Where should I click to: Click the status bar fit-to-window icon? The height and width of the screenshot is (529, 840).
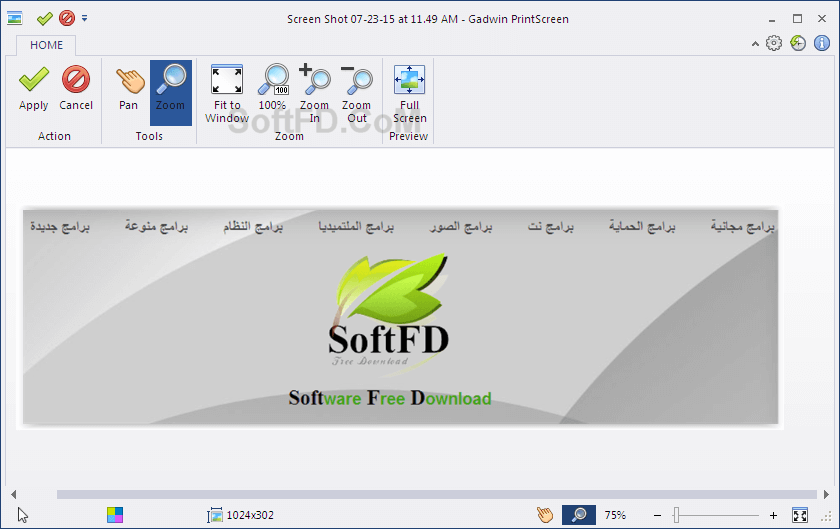coord(800,516)
